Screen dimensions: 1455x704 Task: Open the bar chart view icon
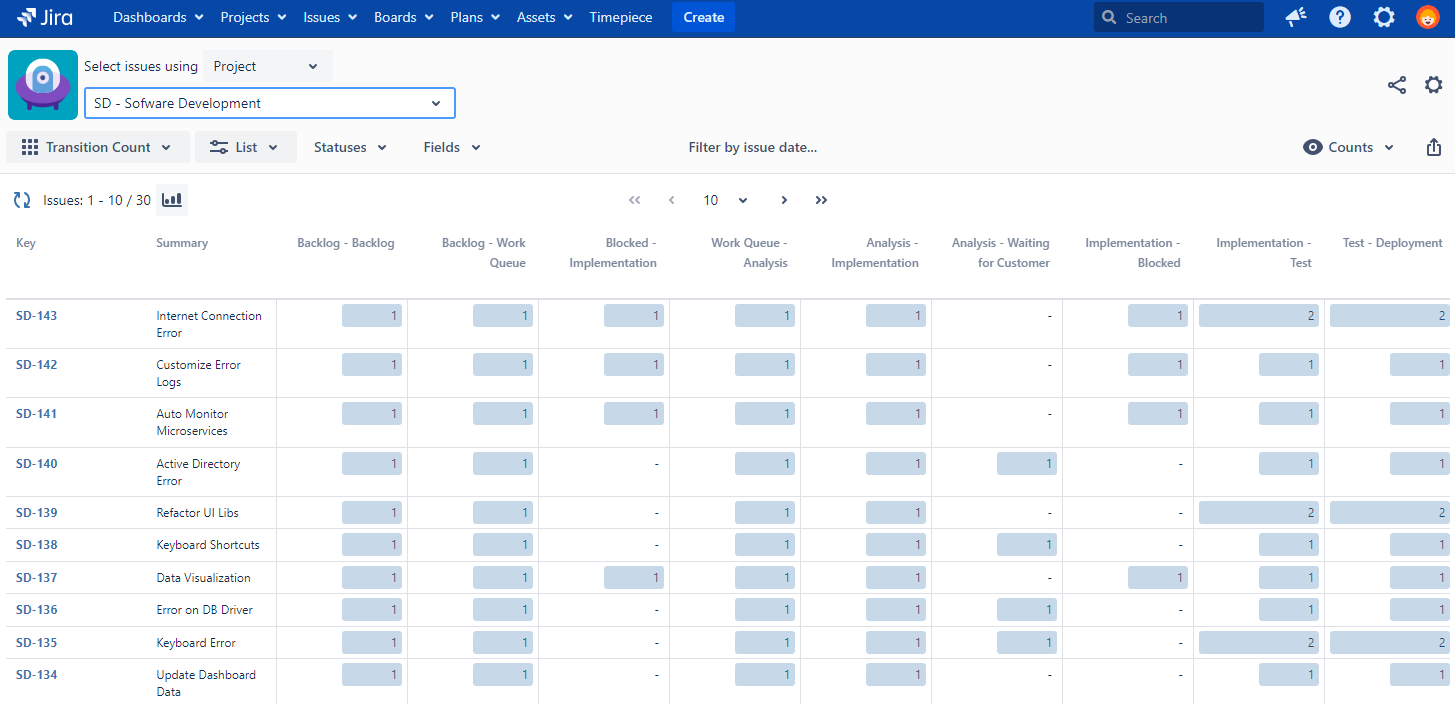coord(172,200)
